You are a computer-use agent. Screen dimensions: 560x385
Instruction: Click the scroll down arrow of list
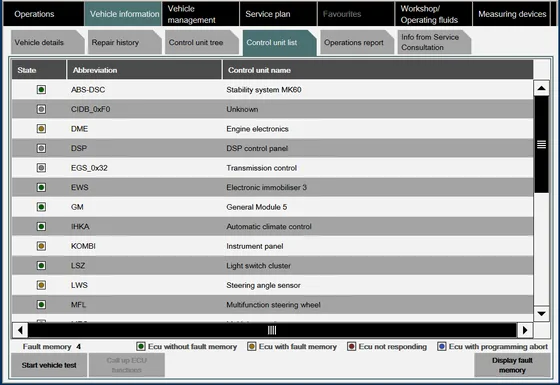(541, 314)
